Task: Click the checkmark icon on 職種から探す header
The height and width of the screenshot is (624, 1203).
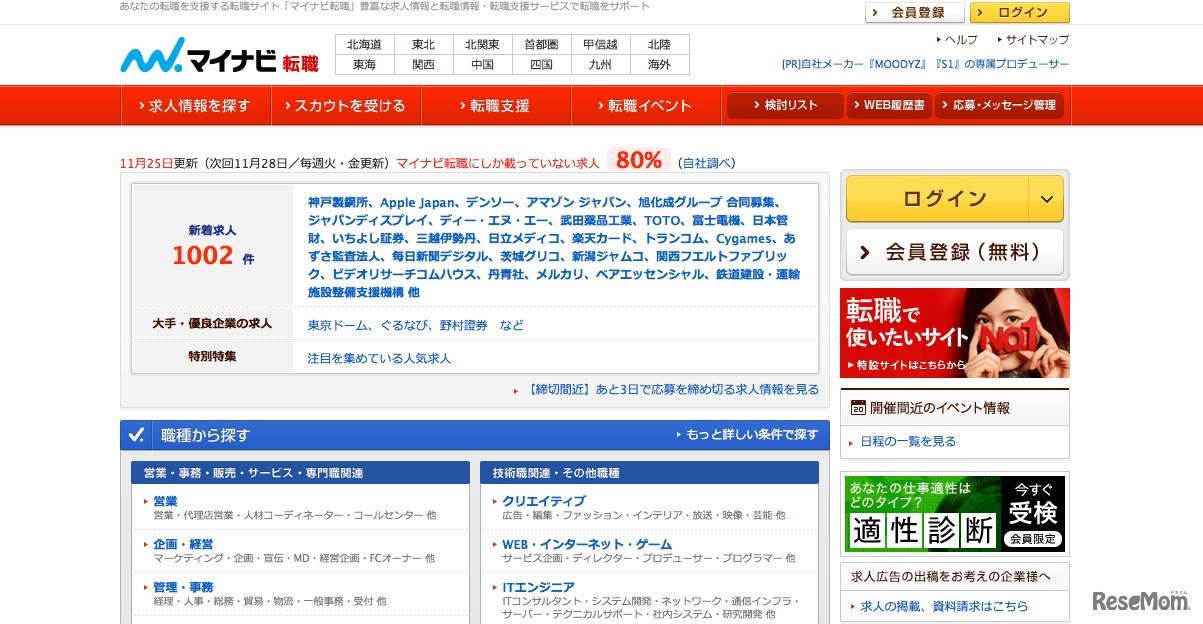Action: click(x=136, y=434)
